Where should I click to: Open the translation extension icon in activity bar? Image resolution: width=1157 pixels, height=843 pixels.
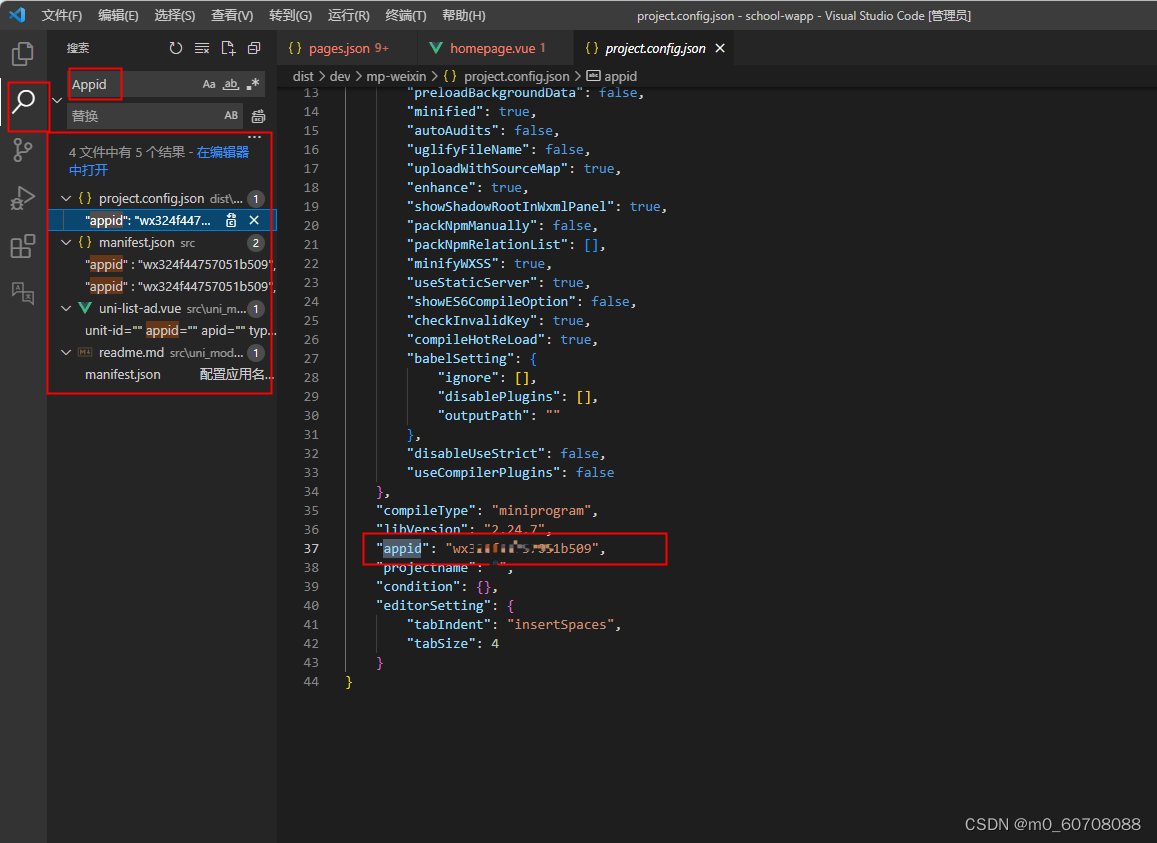(23, 293)
